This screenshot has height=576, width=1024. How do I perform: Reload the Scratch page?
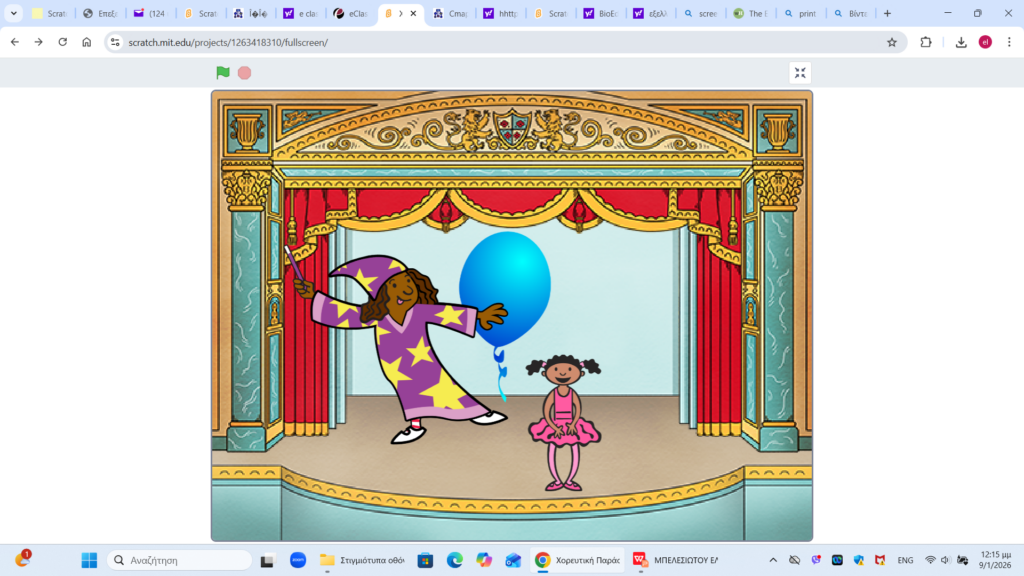[x=63, y=42]
